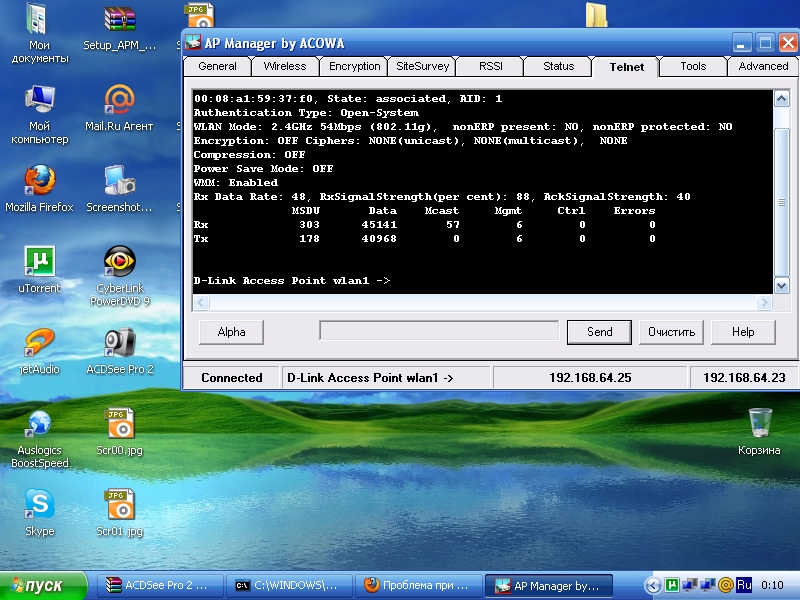Switch to the Wireless tab
The height and width of the screenshot is (600, 800).
(x=285, y=66)
